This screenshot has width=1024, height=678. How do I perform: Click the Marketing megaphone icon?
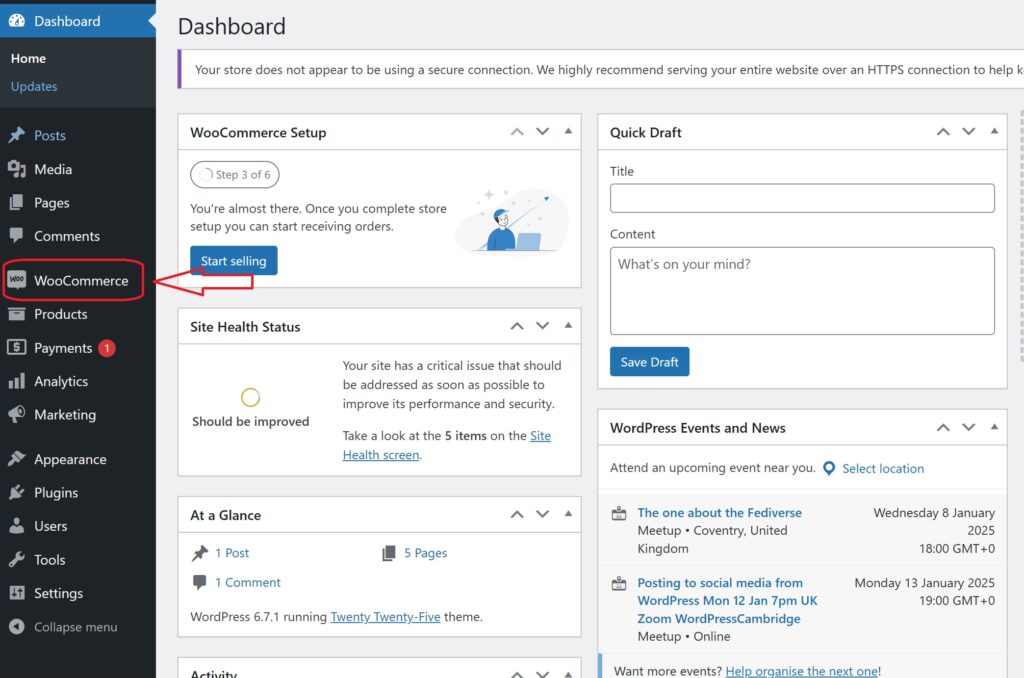tap(17, 414)
